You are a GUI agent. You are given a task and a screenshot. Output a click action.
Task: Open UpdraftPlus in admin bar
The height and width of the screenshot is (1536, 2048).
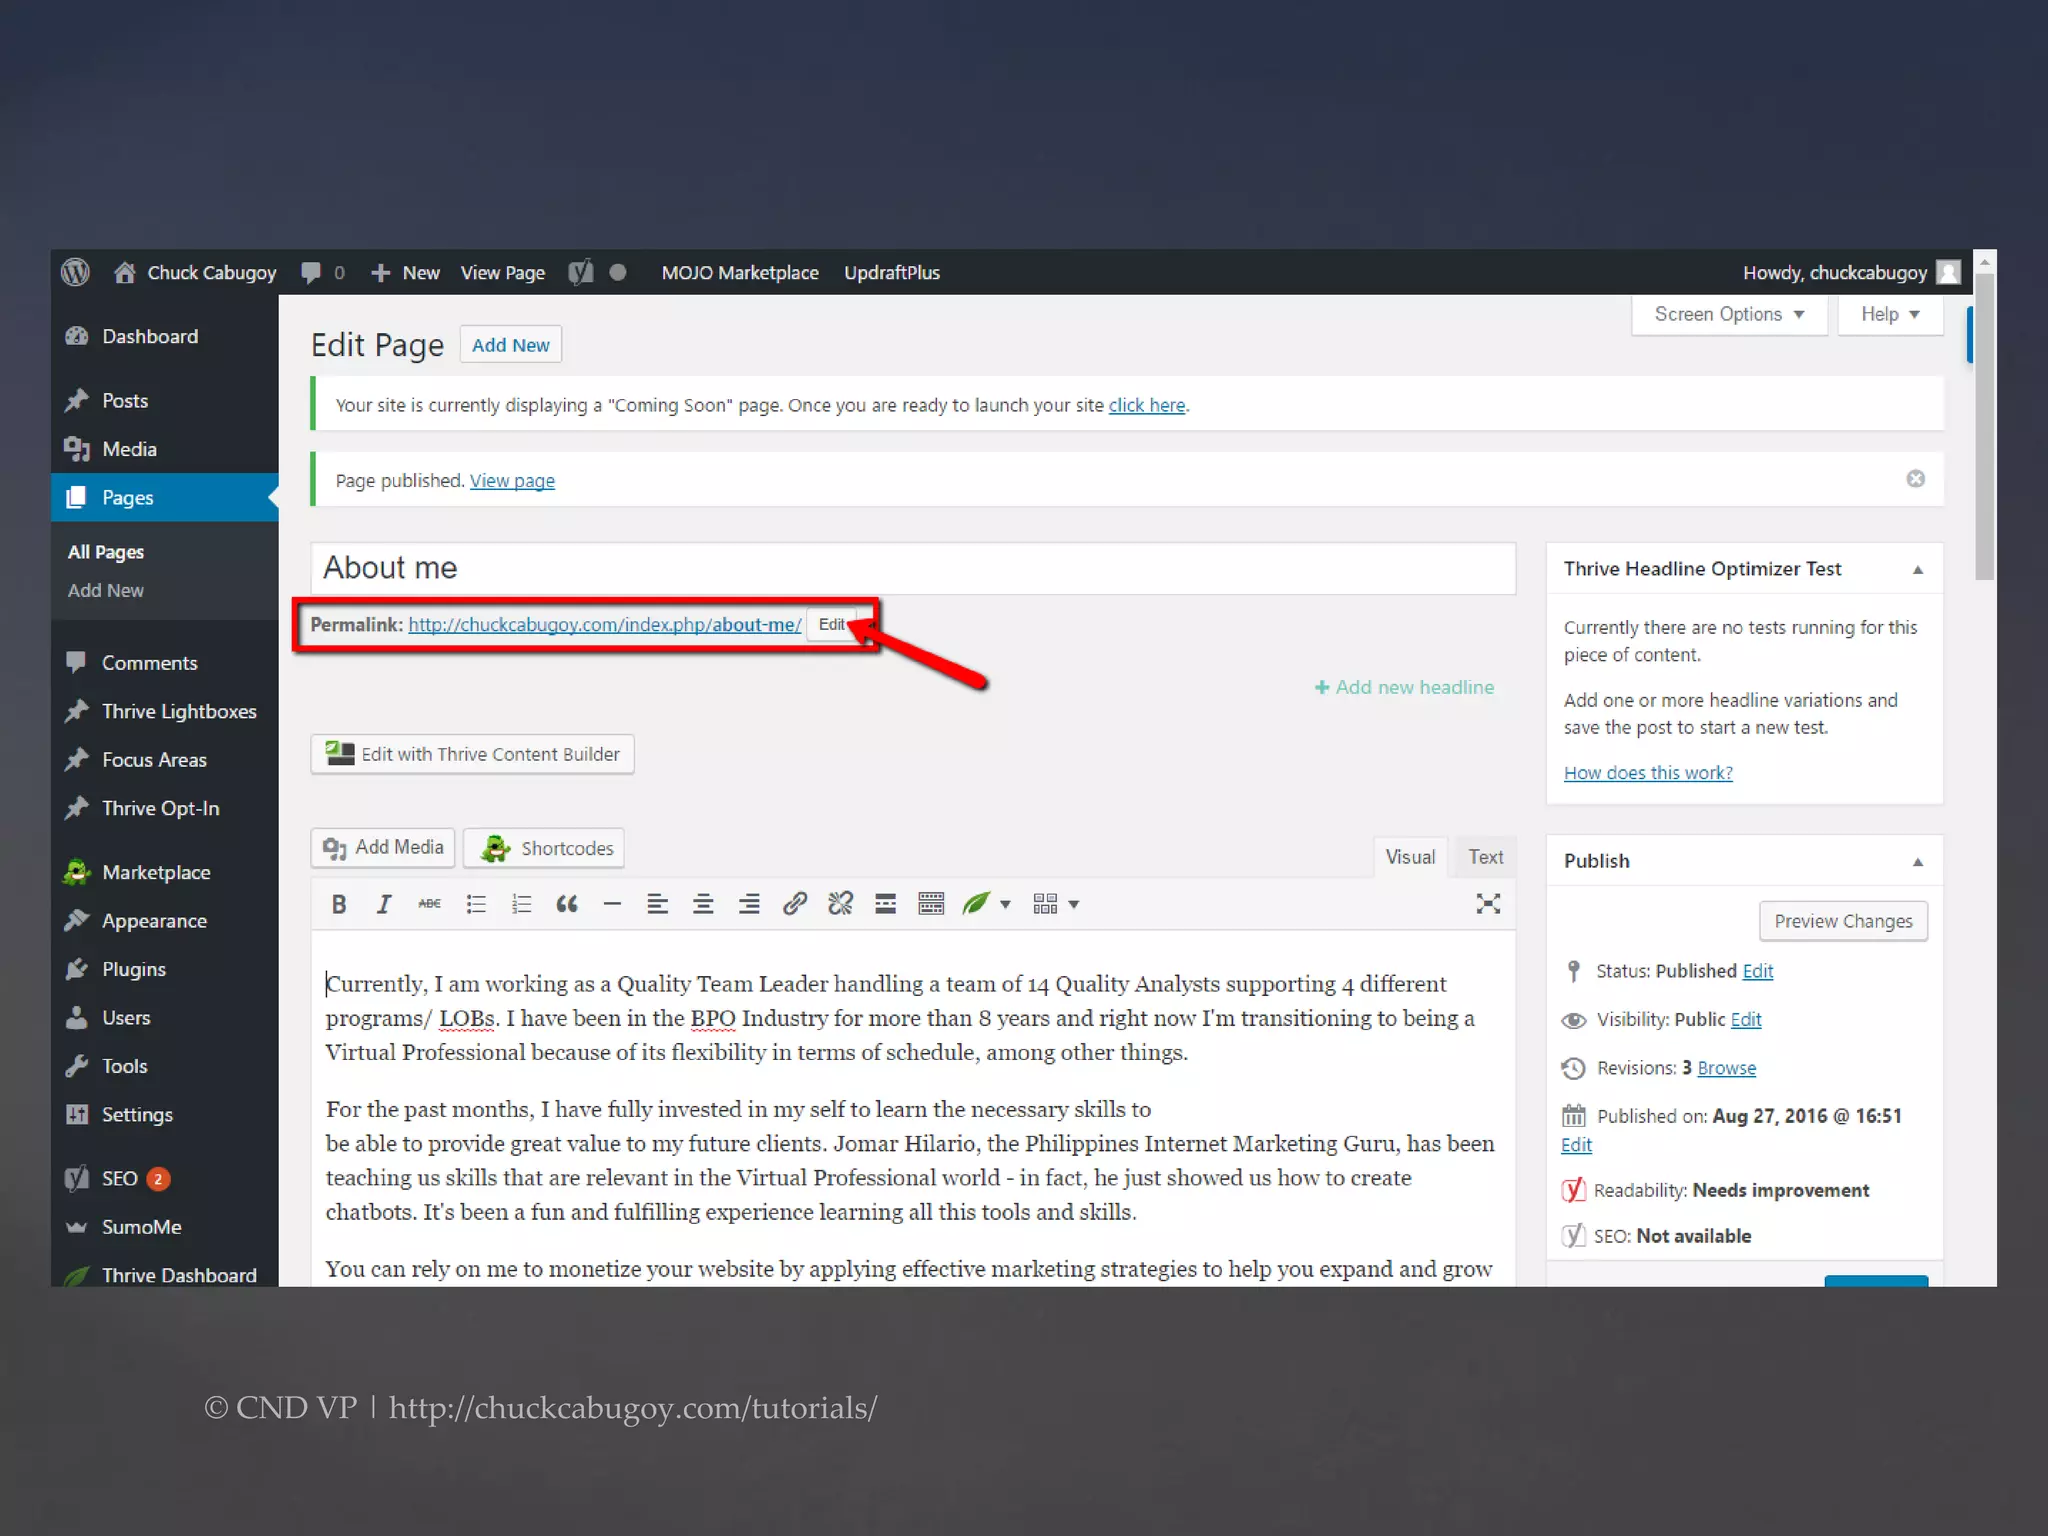pos(892,272)
